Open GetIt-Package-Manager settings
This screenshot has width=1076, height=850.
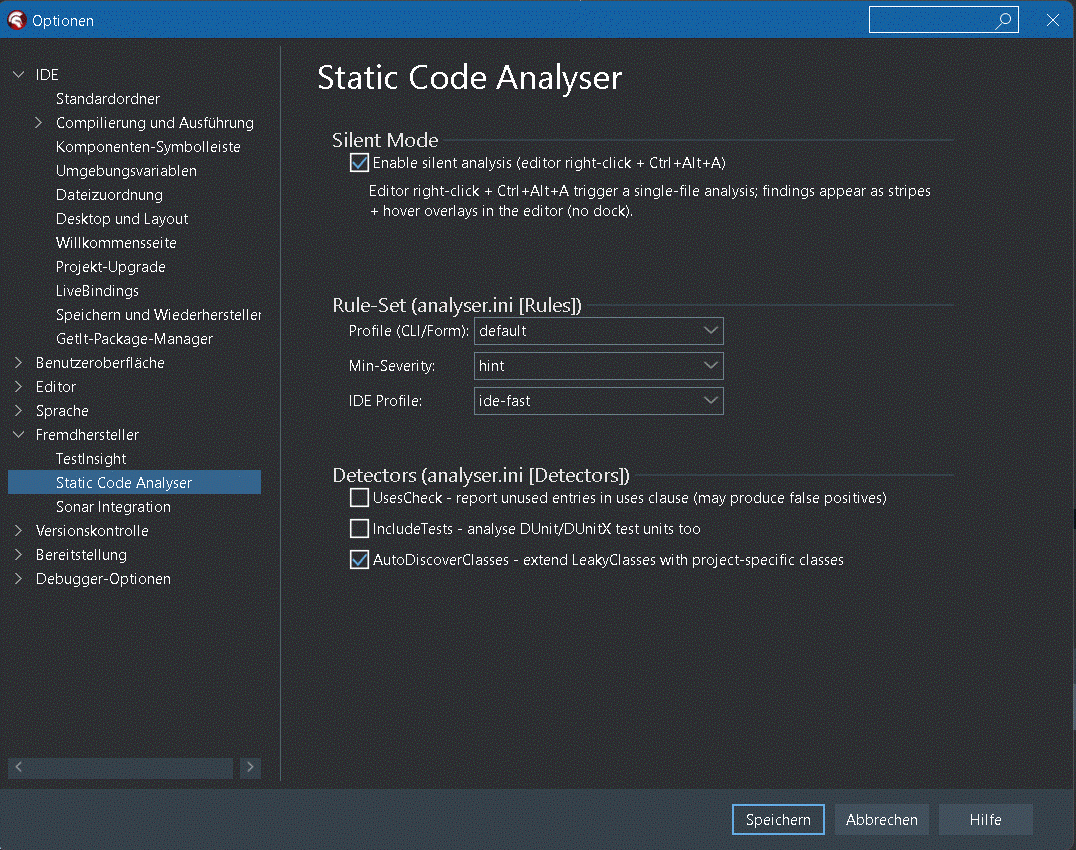(x=134, y=339)
